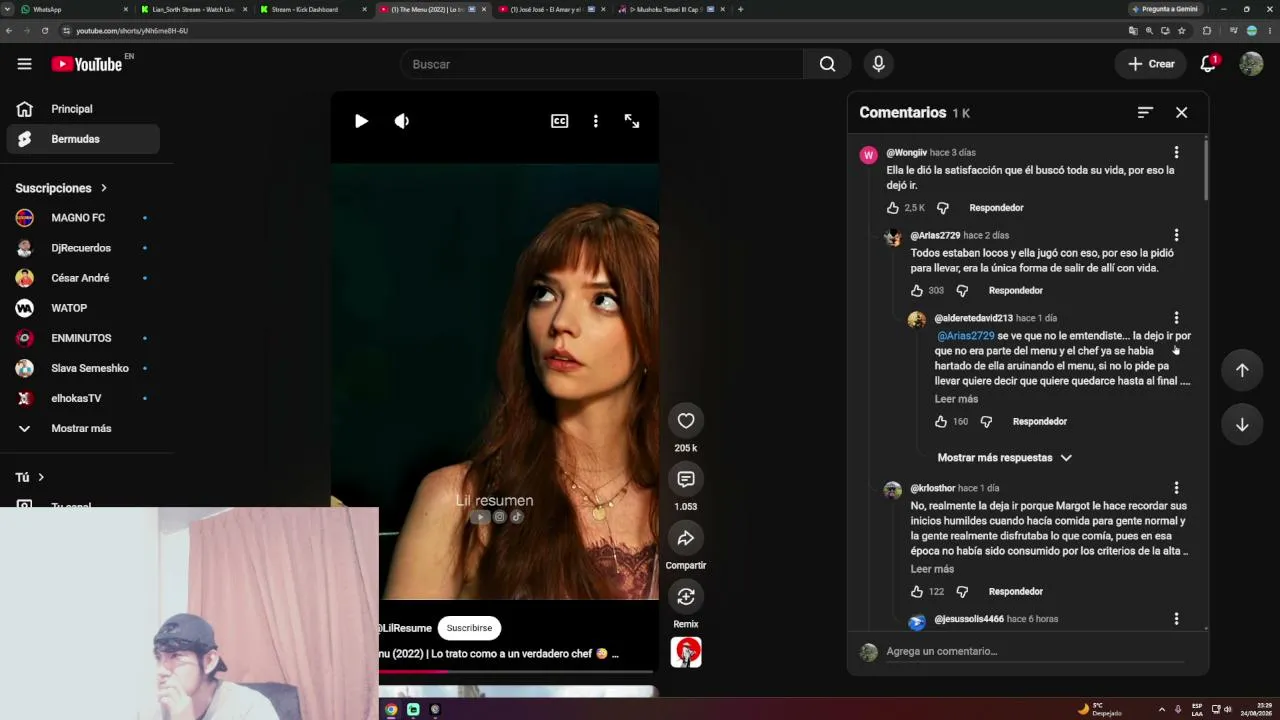This screenshot has width=1280, height=720.
Task: Seek along the Short's red progress bar
Action: point(516,672)
